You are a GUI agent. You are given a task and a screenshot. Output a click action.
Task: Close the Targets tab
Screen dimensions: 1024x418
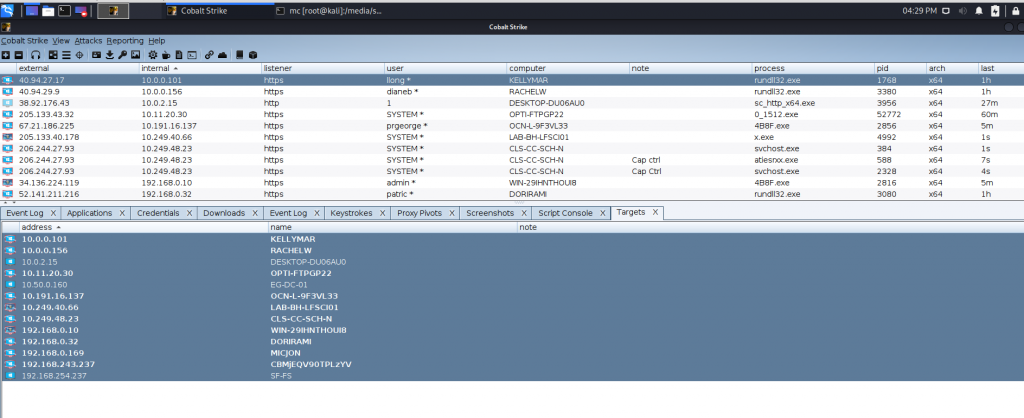coord(655,212)
